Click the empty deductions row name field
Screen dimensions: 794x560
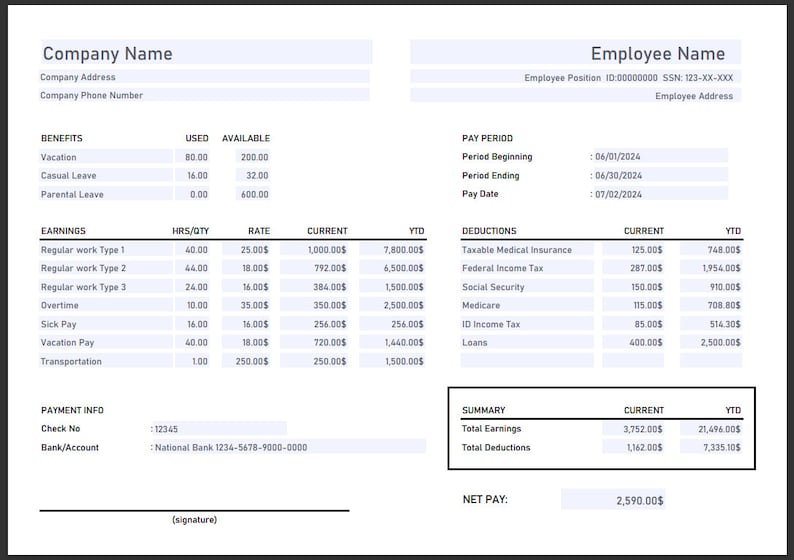pos(527,361)
